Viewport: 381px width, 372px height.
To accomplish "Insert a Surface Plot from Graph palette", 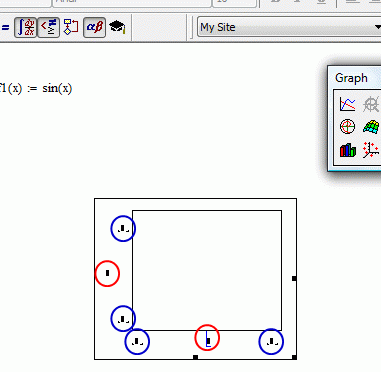I will (371, 127).
